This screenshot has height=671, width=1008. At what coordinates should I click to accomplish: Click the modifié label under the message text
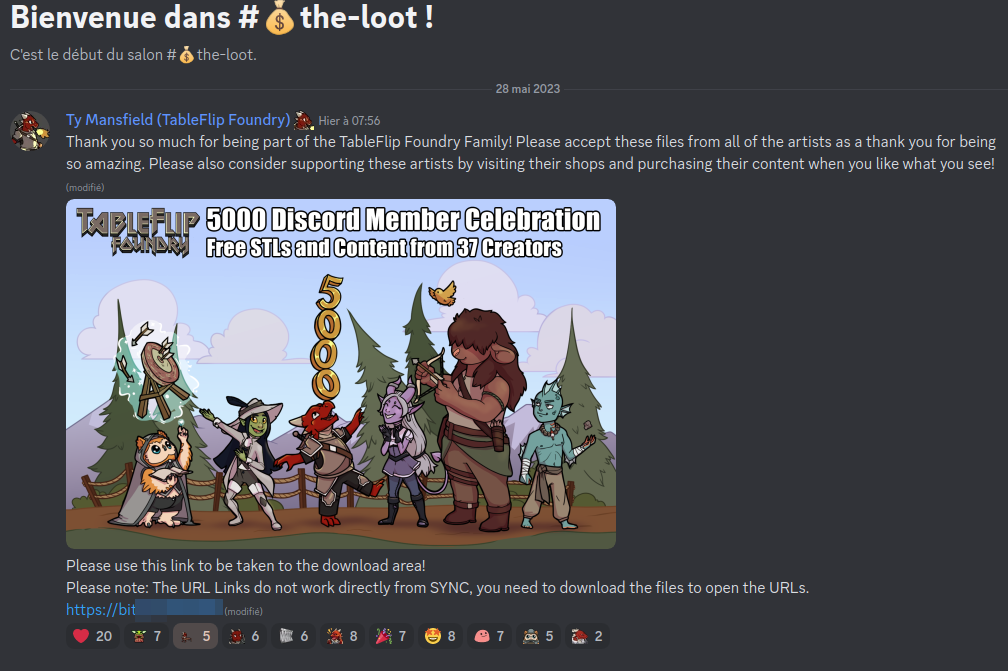pyautogui.click(x=85, y=188)
